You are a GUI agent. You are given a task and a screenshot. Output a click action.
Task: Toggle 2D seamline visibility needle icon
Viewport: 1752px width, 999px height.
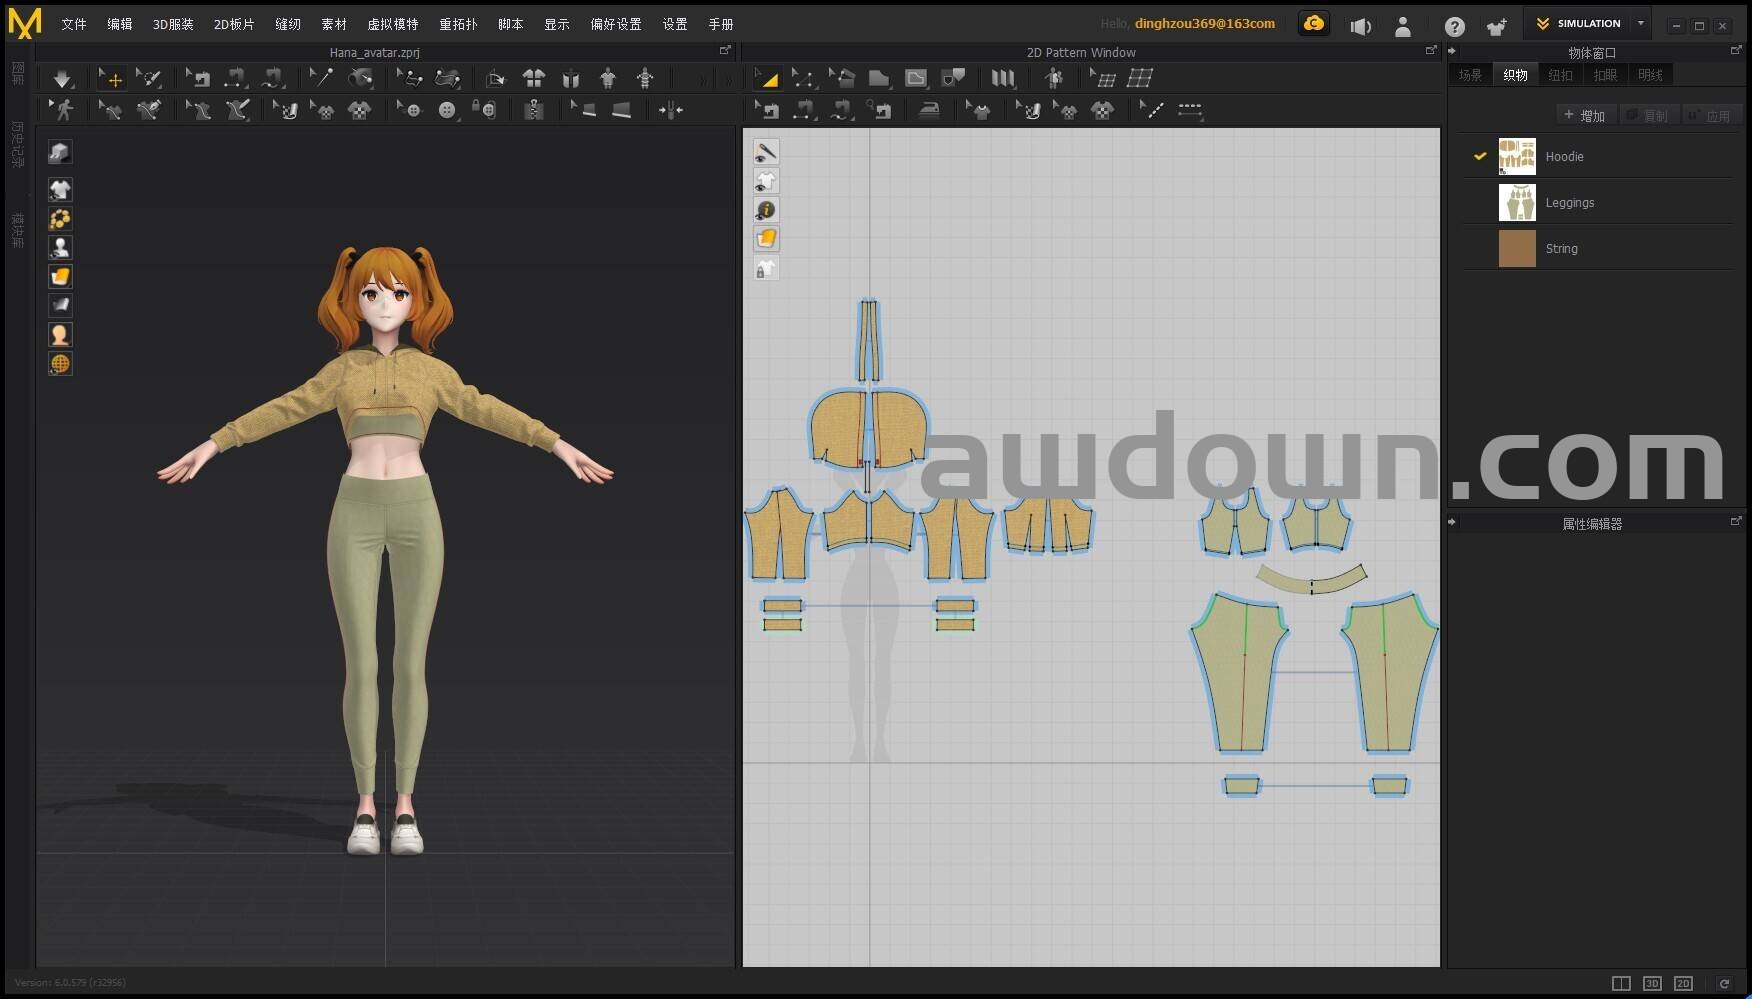click(x=766, y=152)
